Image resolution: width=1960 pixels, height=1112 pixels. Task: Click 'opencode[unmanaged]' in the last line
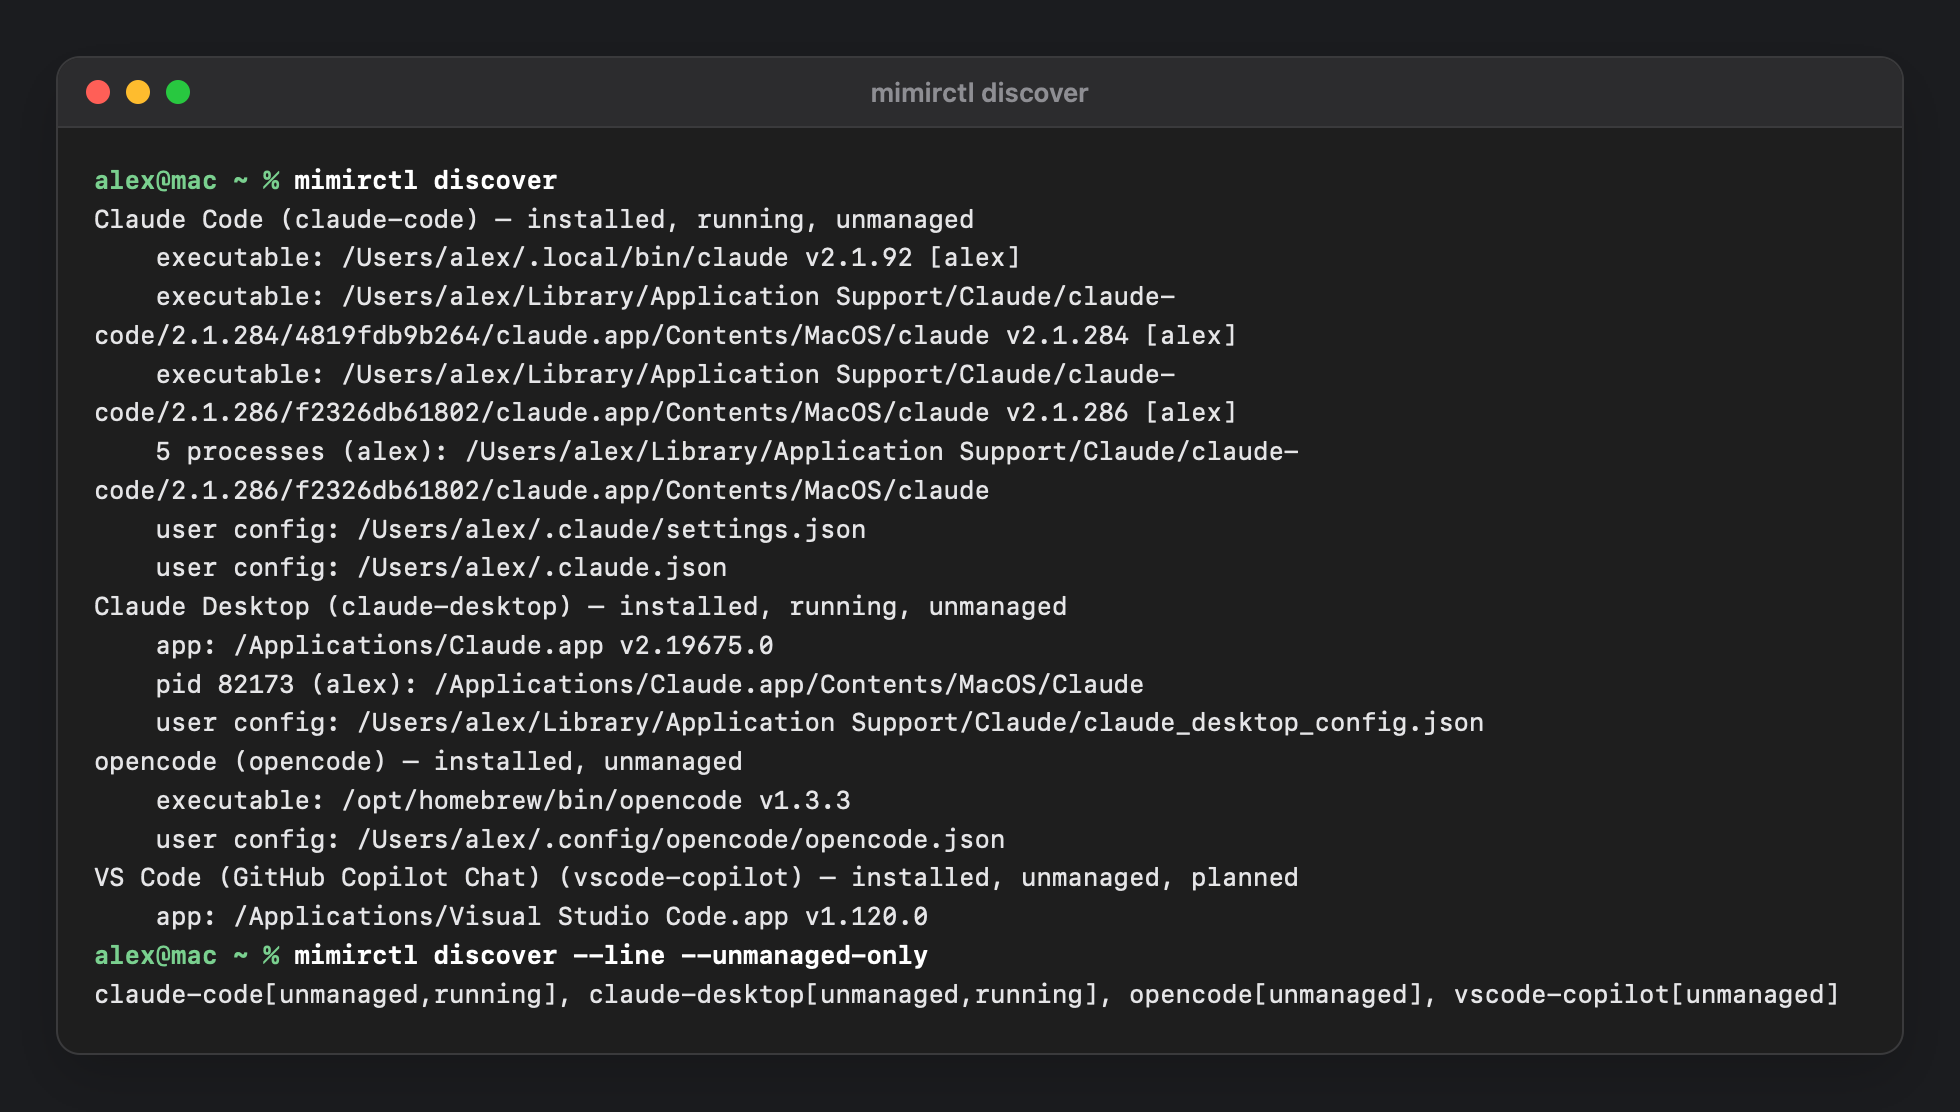[x=1276, y=995]
